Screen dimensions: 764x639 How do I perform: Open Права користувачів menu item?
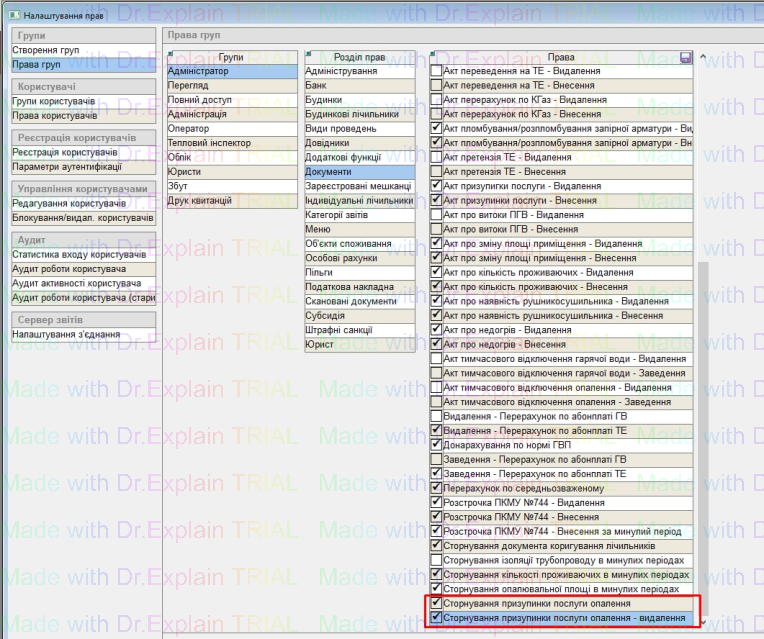click(x=54, y=115)
